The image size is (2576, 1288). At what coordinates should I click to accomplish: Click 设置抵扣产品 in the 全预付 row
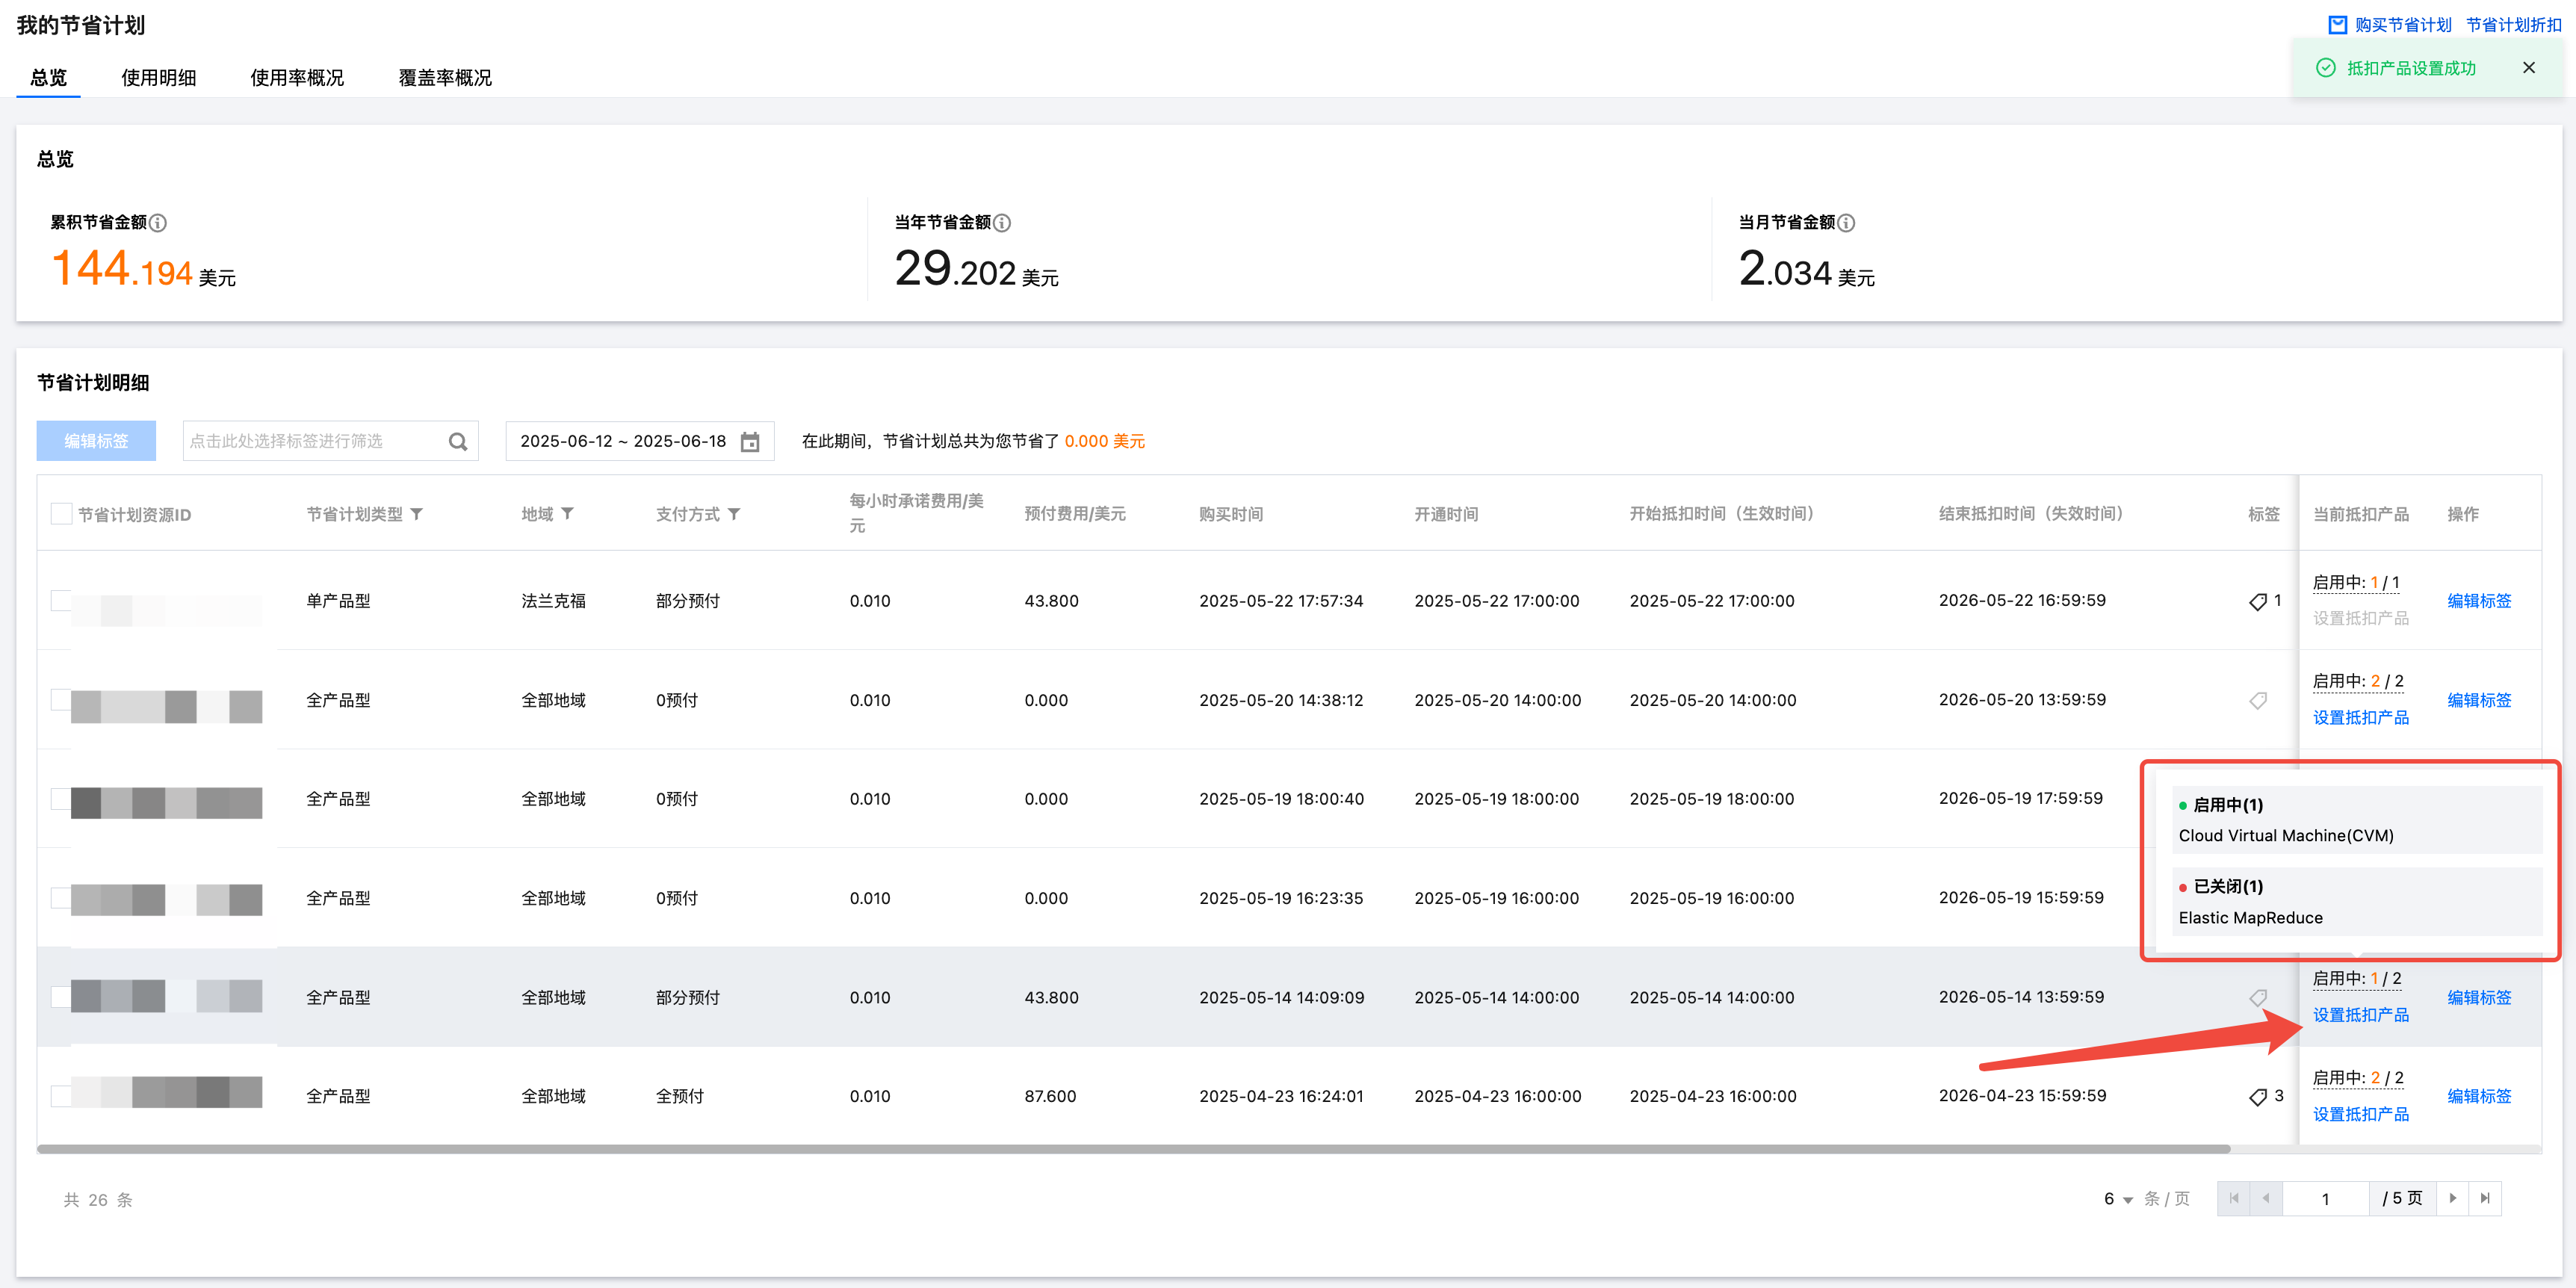(2360, 1114)
